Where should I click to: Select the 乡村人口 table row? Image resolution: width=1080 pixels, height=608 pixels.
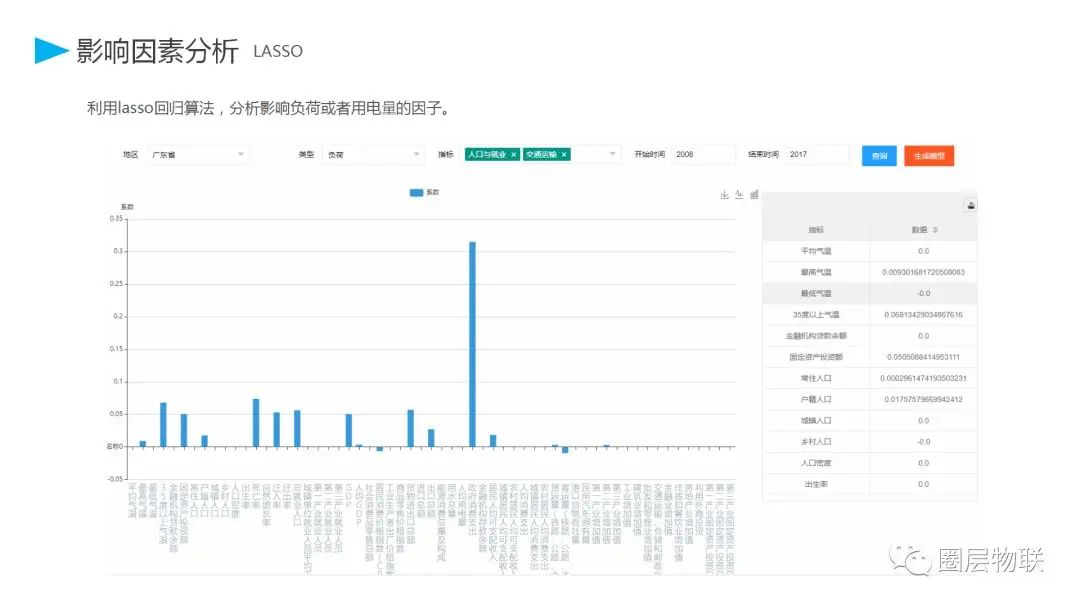click(x=869, y=442)
